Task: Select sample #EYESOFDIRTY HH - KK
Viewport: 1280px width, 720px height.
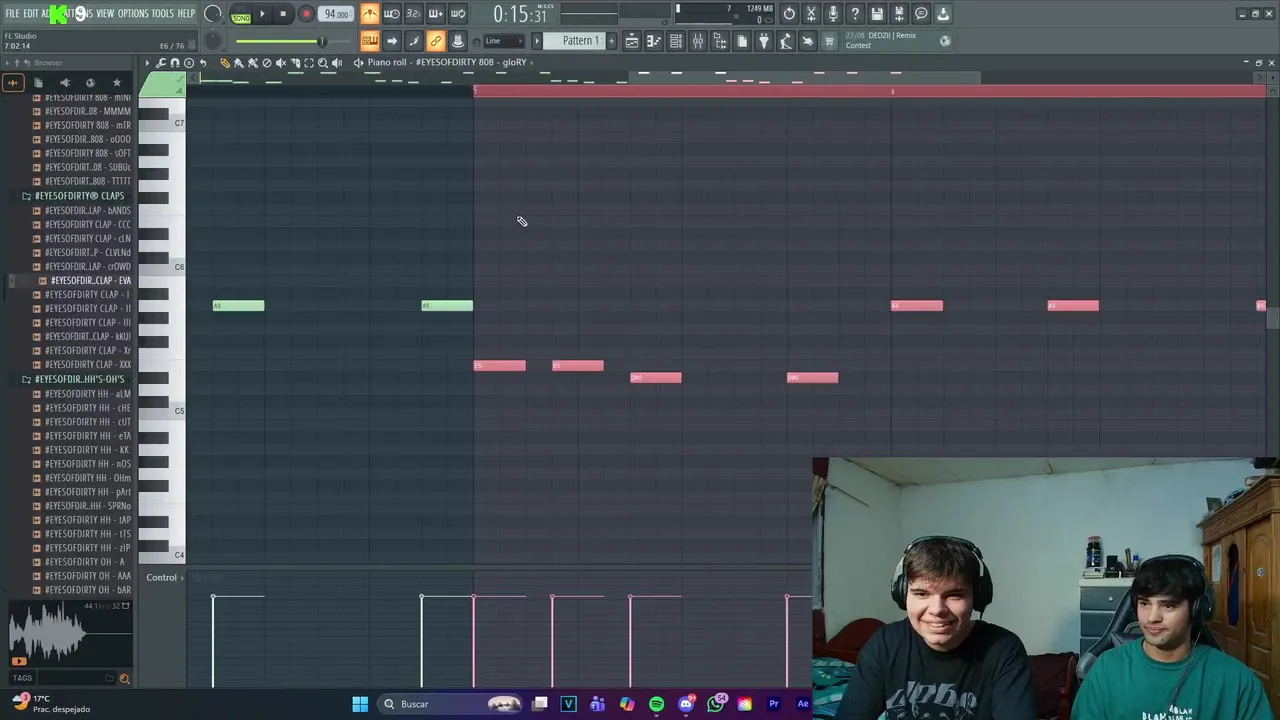Action: click(x=87, y=450)
